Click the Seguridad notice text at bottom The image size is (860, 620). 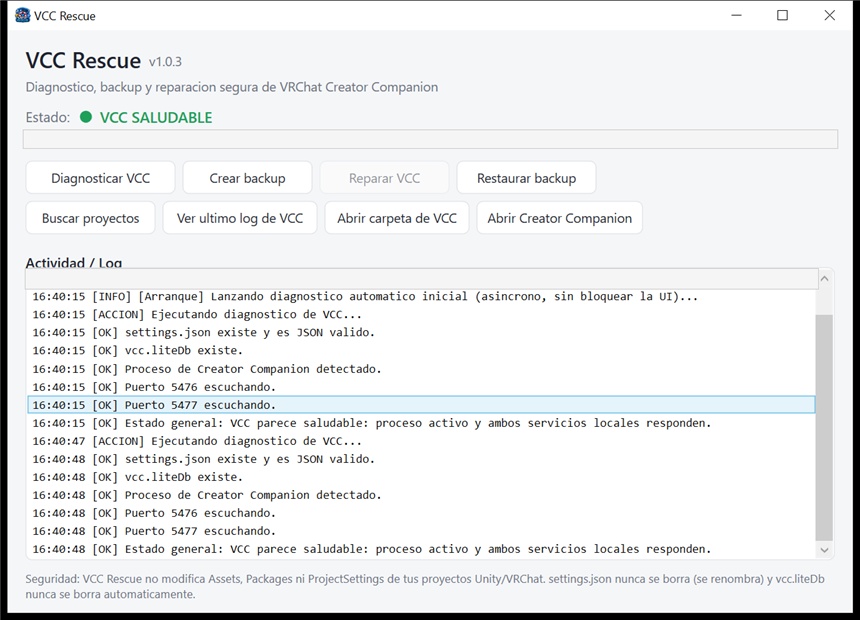(x=425, y=587)
